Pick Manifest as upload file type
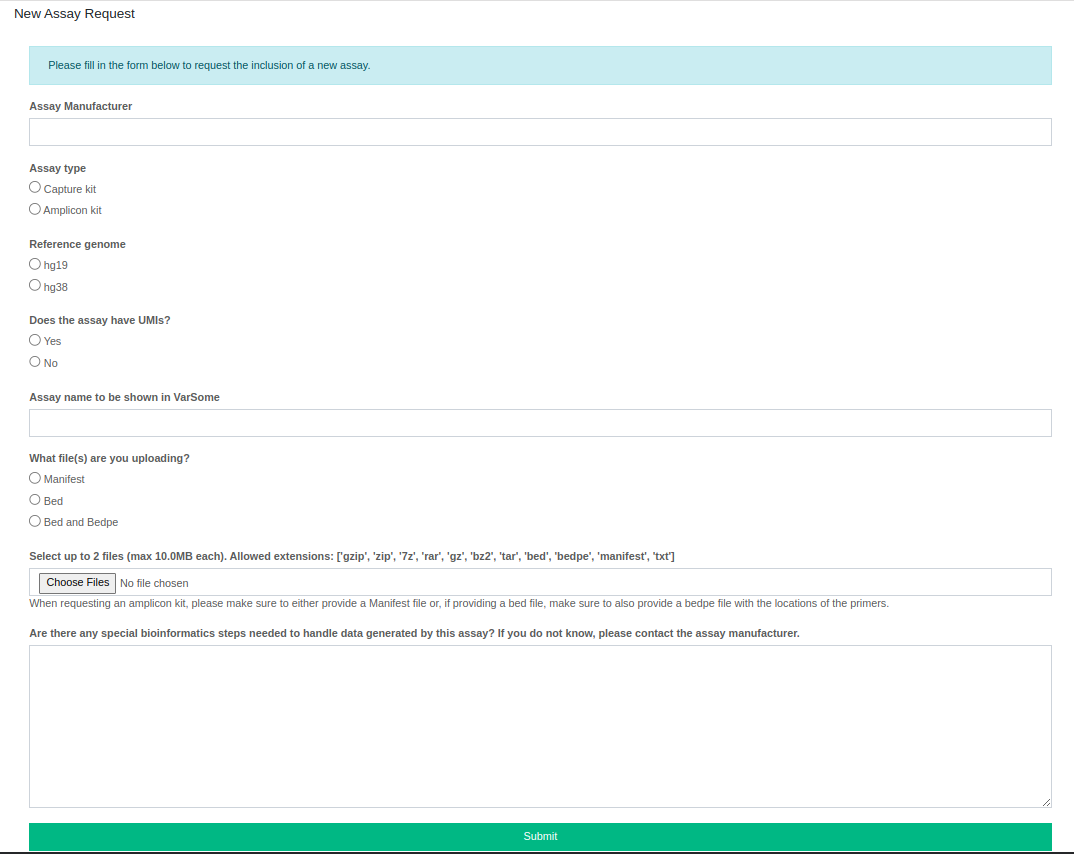The image size is (1074, 854). (x=35, y=478)
